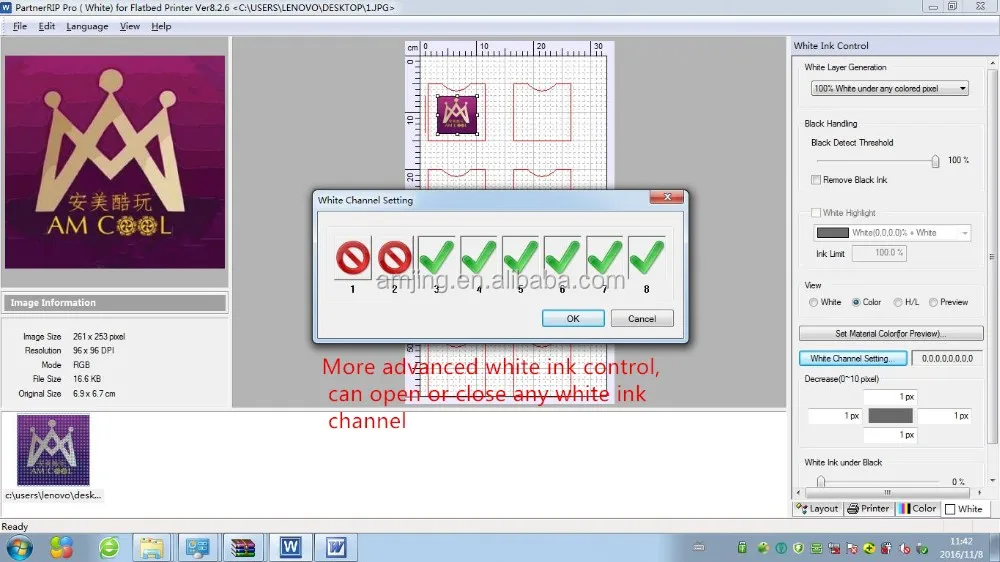The height and width of the screenshot is (562, 1000).
Task: Switch to White tab
Action: click(x=964, y=508)
